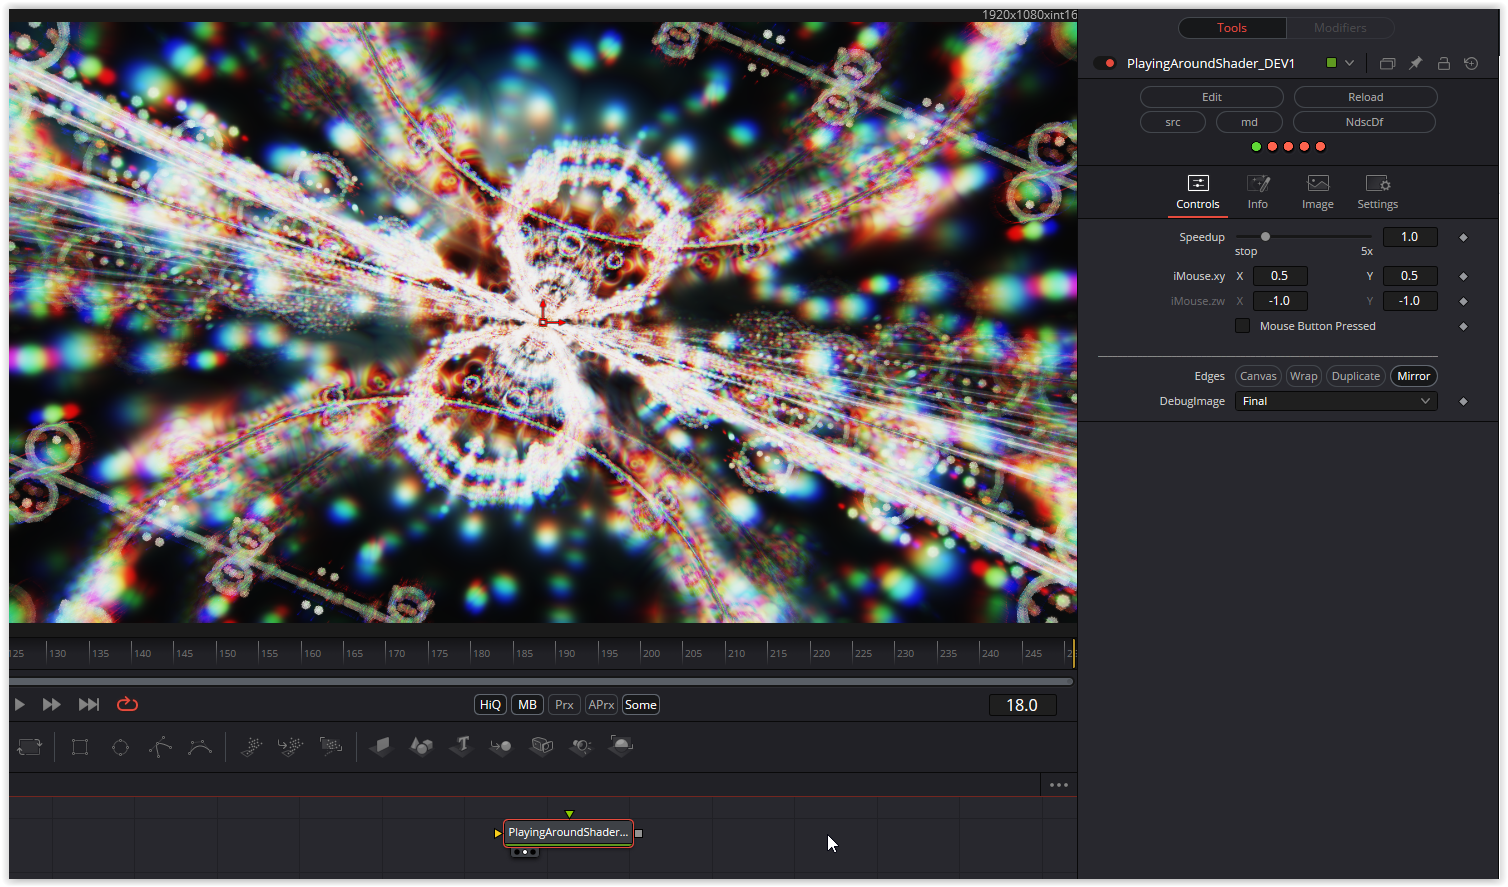
Task: Toggle the Prx proxy button
Action: (564, 705)
